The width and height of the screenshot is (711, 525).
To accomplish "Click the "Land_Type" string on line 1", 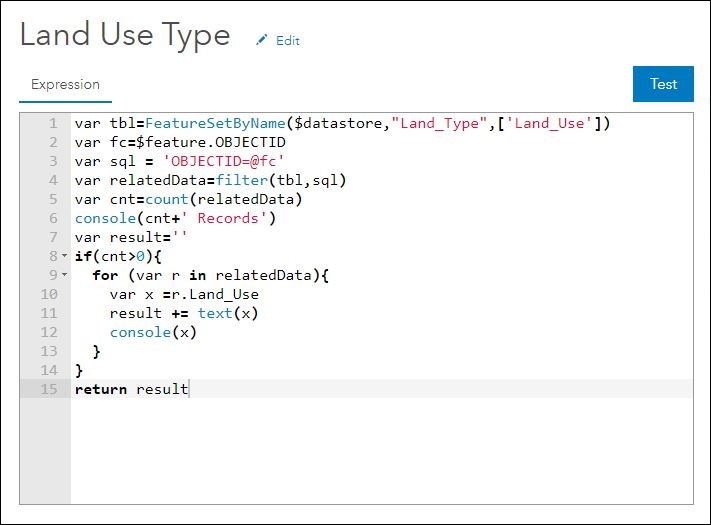I will click(x=439, y=123).
